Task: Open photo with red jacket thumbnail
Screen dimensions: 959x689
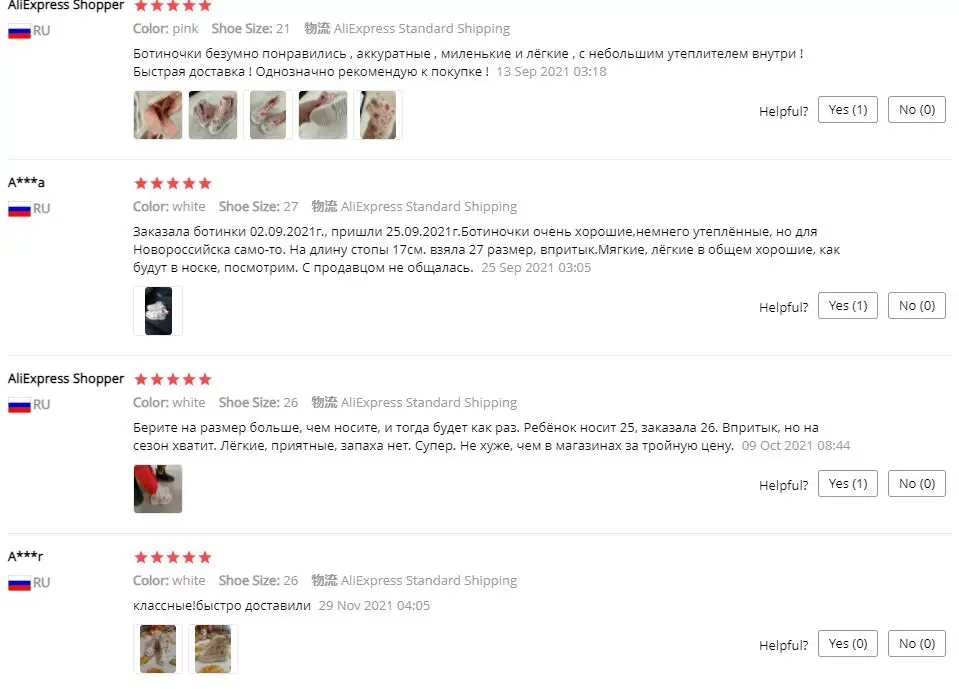Action: pos(158,488)
